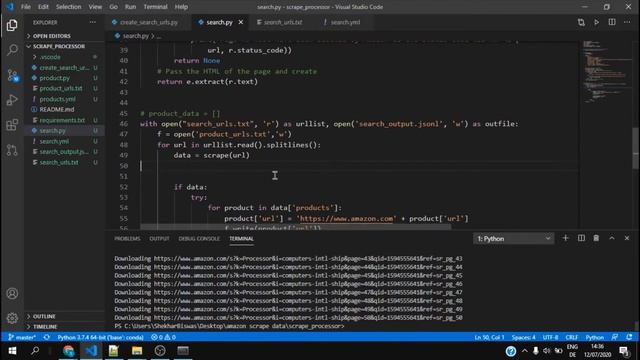The height and width of the screenshot is (360, 640).
Task: Open the Action Center notification icon
Action: tap(624, 351)
